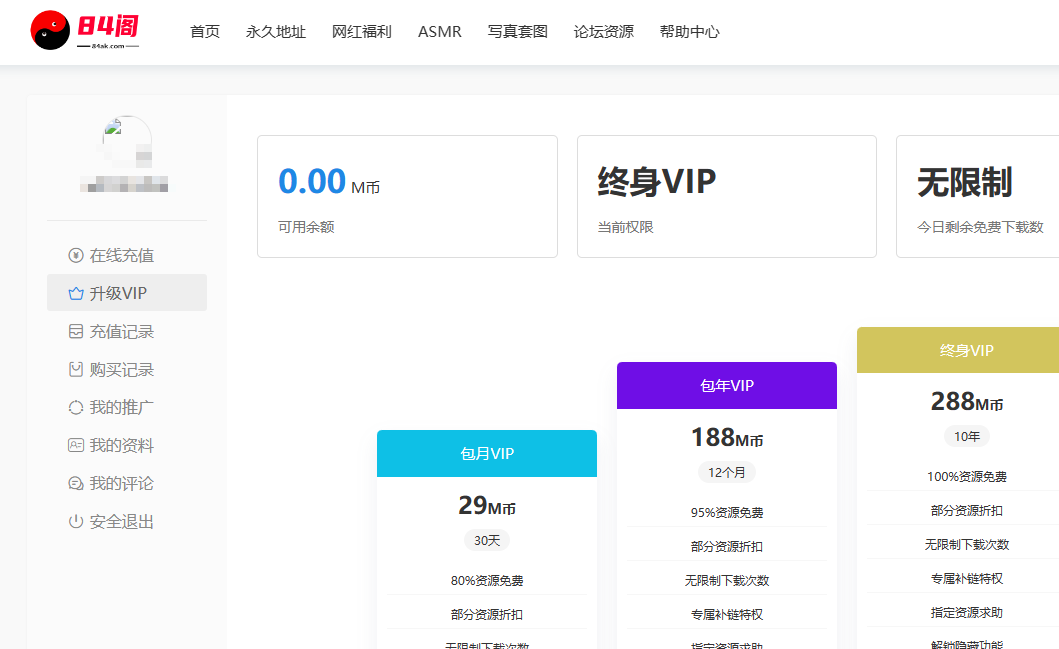Click 无限制下载次数 in the 包年VIP card
The width and height of the screenshot is (1059, 649).
coord(727,581)
